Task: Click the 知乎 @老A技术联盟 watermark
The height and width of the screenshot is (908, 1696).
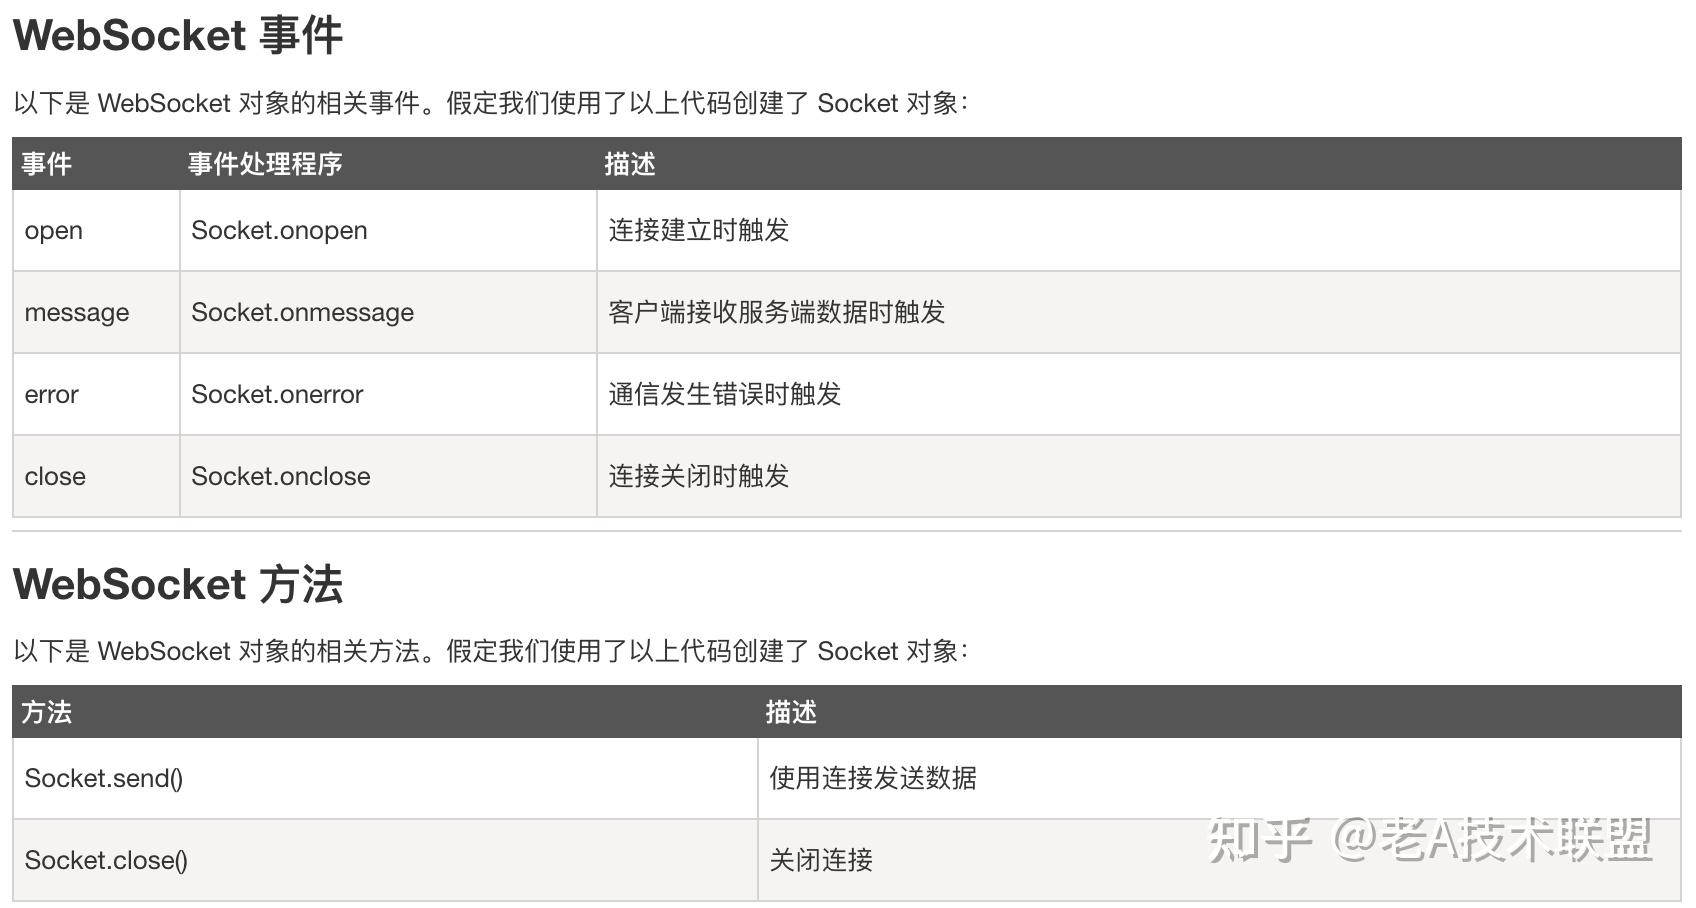Action: [1430, 838]
